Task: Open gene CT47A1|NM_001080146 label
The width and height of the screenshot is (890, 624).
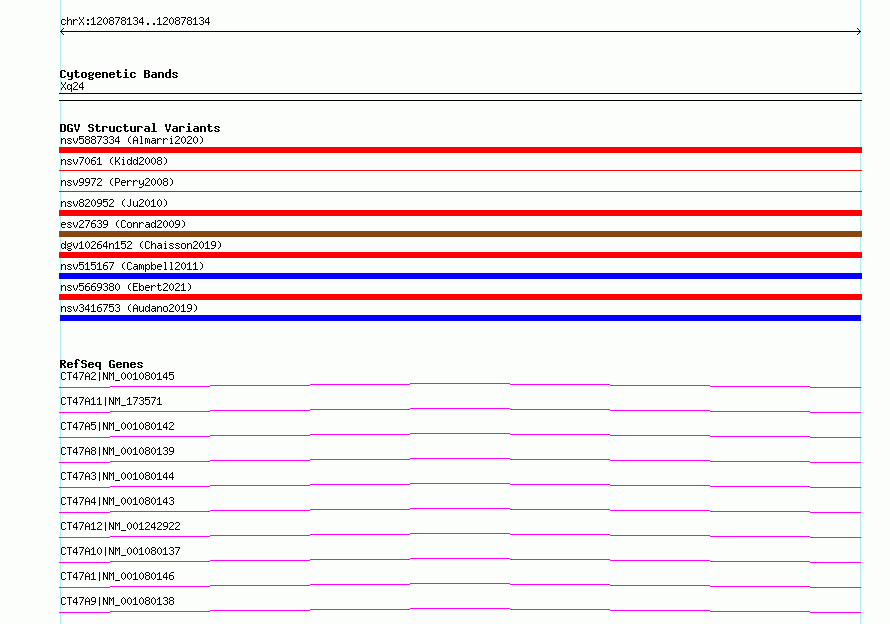Action: (117, 576)
